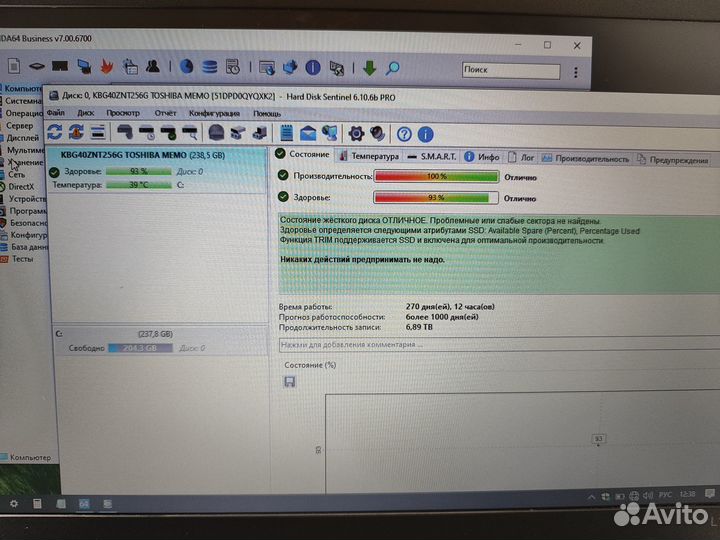Open the Конфигурация menu

214,113
